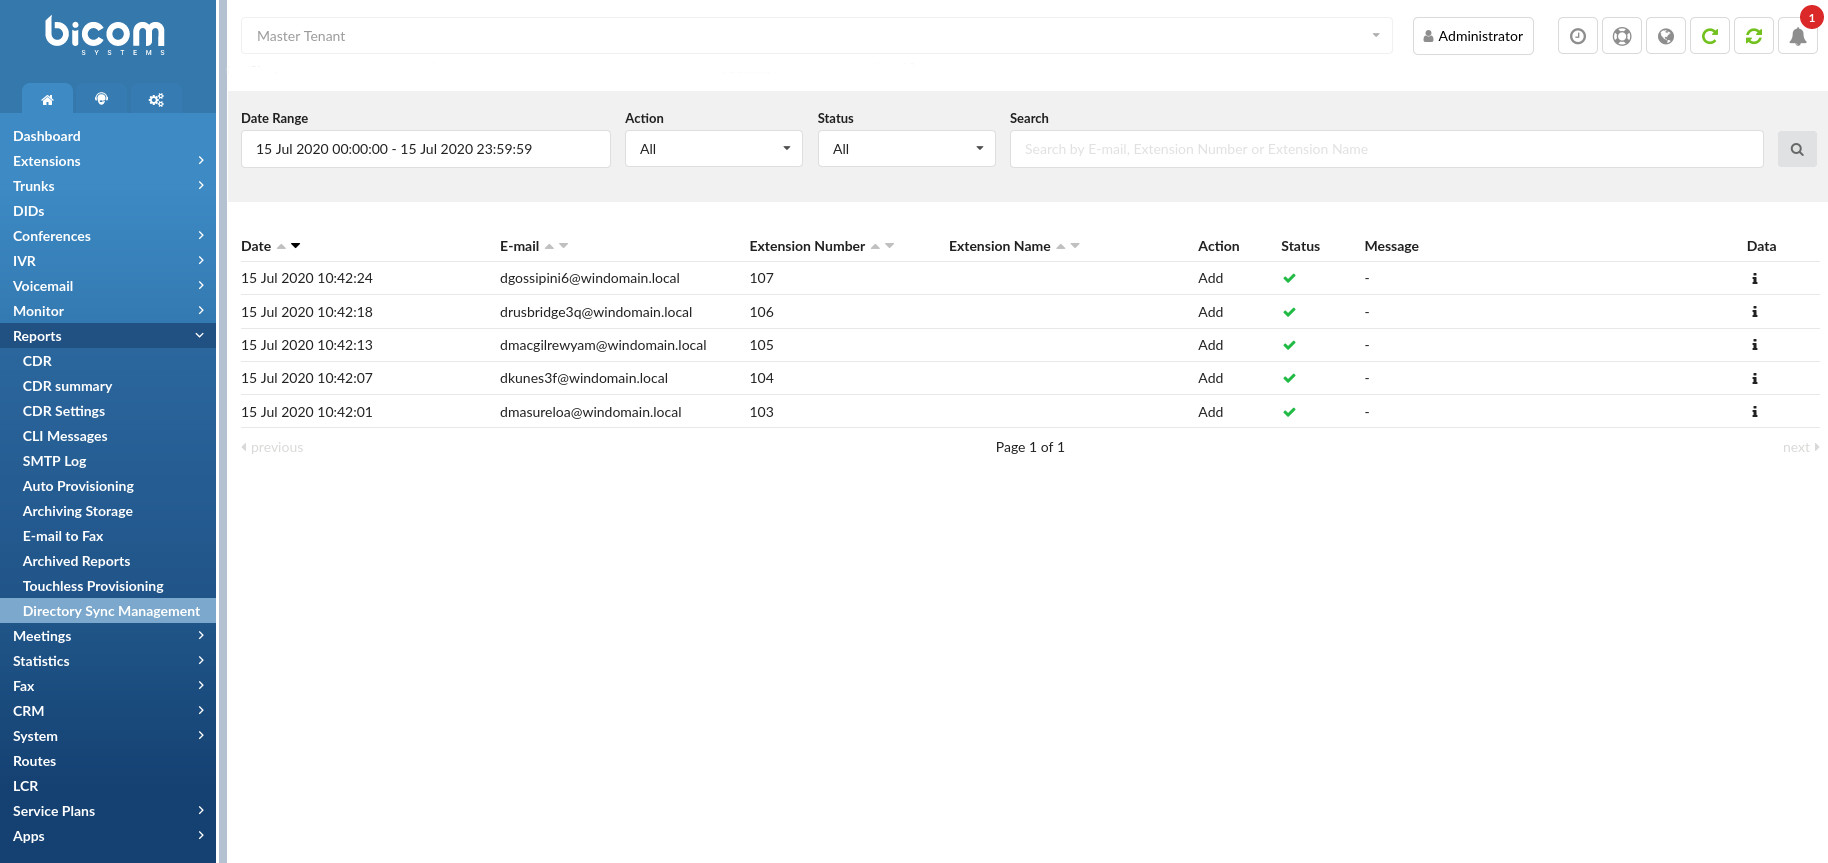Expand the Service Plans menu

pos(108,811)
